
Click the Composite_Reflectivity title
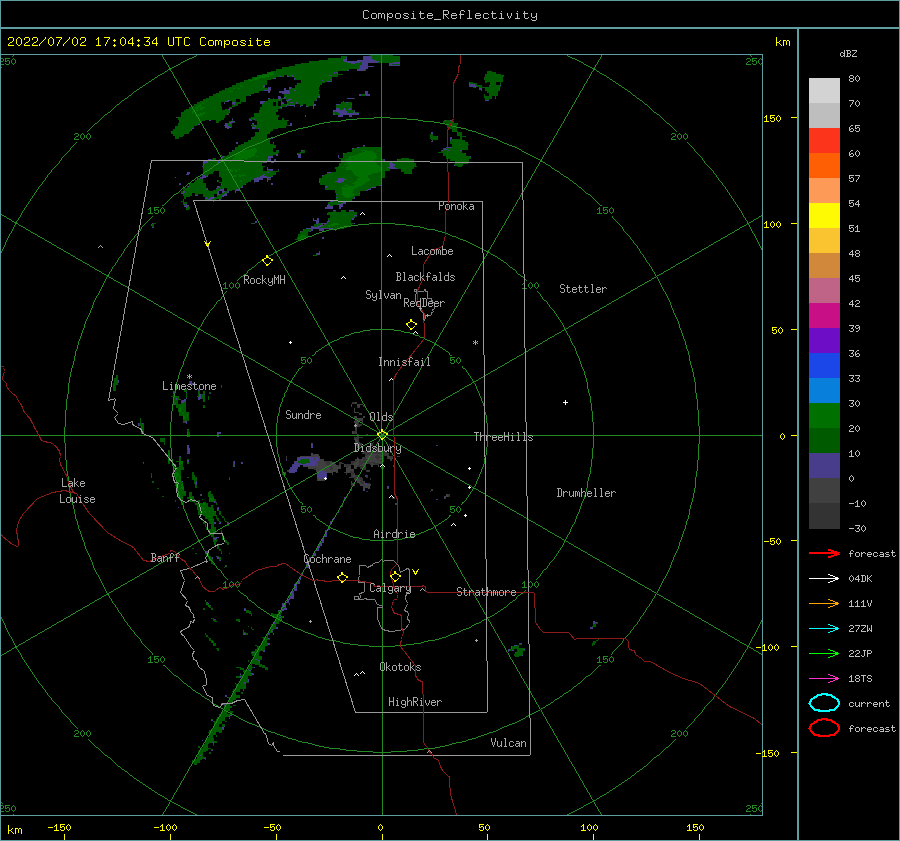(449, 15)
